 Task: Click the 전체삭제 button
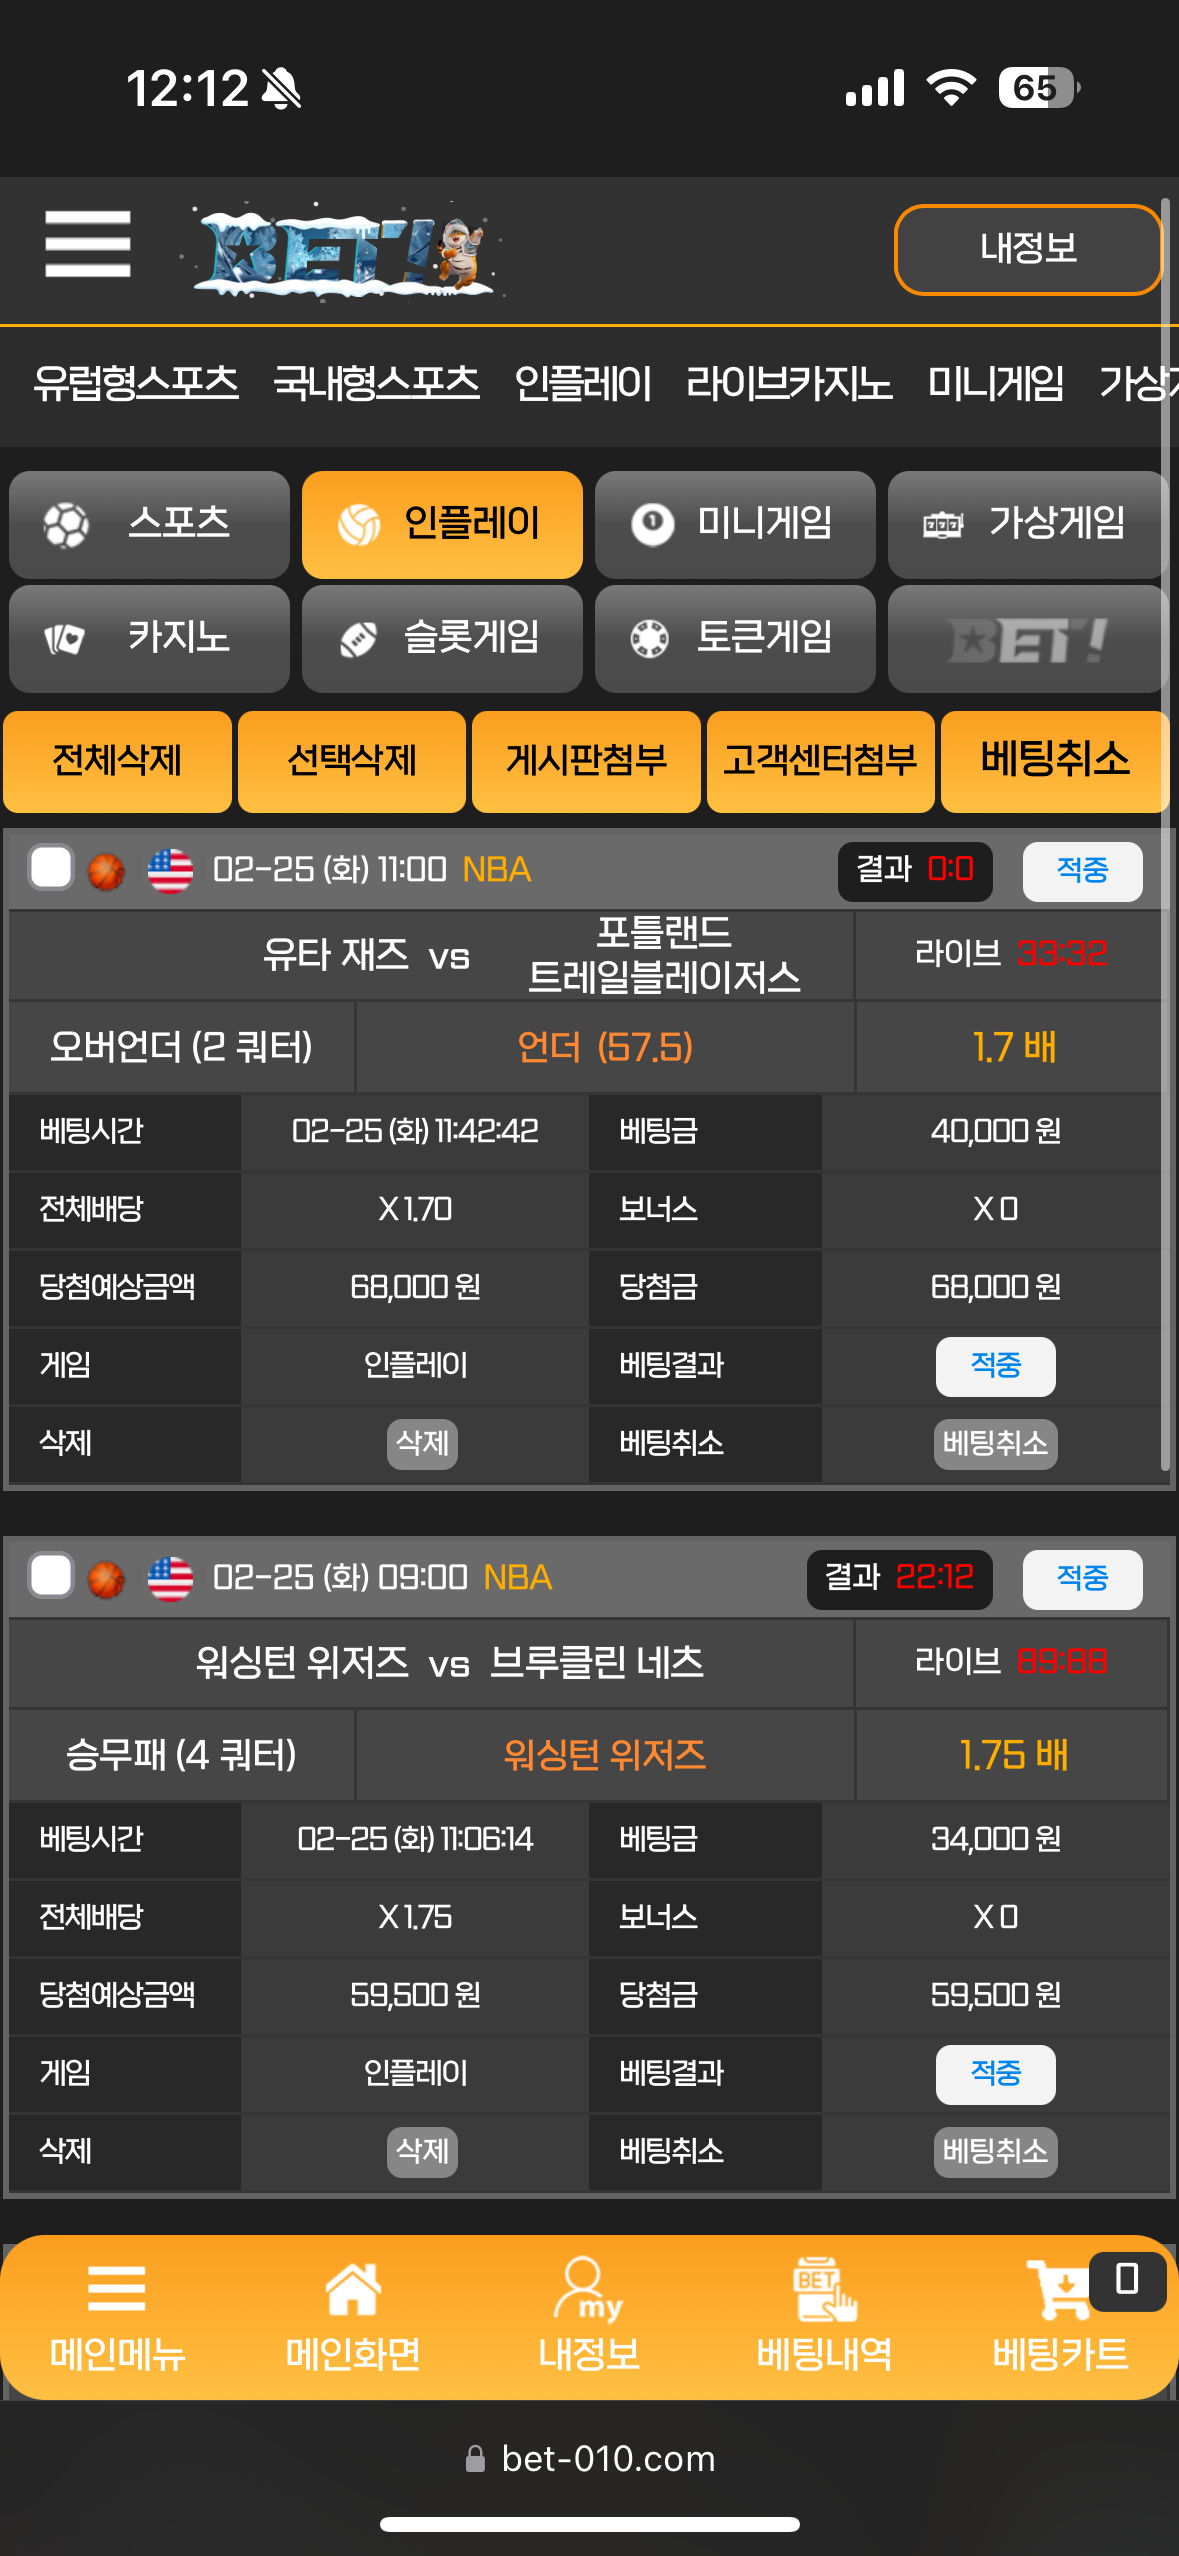(117, 761)
